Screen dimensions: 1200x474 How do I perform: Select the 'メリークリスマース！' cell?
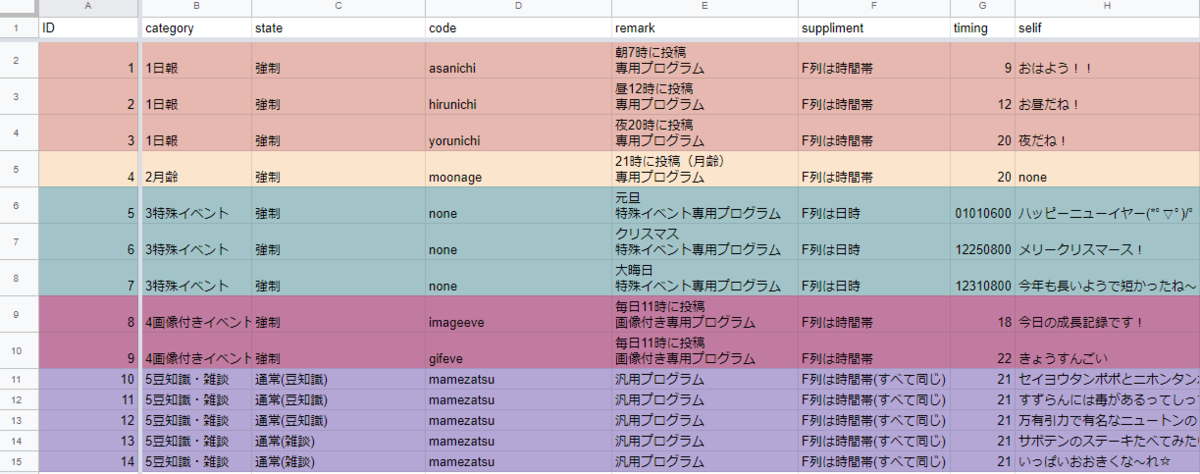(x=1082, y=250)
